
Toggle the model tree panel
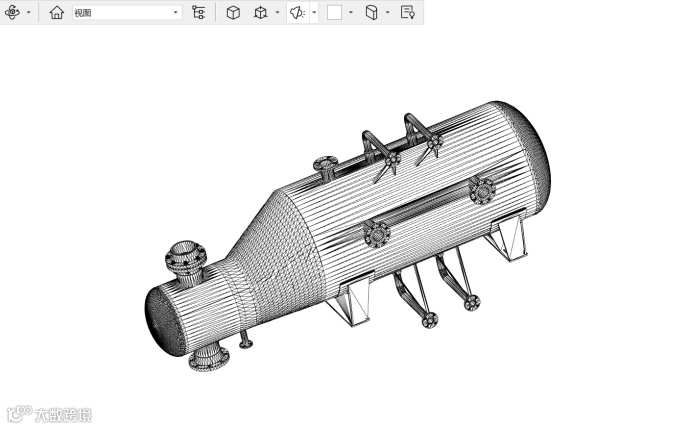pyautogui.click(x=198, y=12)
